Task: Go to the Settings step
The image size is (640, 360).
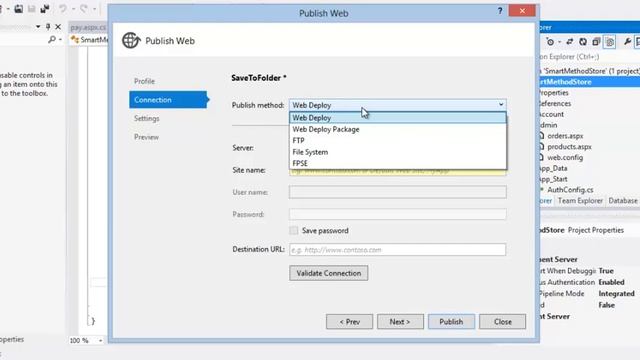Action: pos(147,118)
